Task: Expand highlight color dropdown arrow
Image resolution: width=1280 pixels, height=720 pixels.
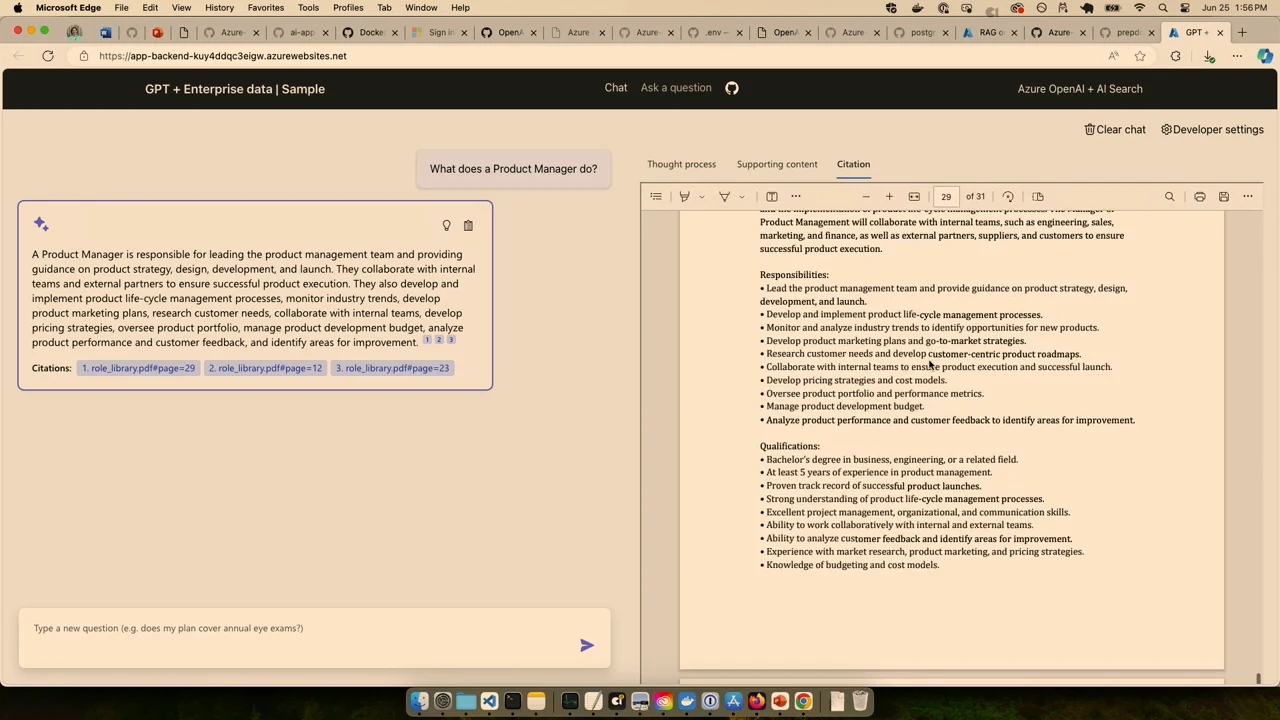Action: pyautogui.click(x=701, y=197)
